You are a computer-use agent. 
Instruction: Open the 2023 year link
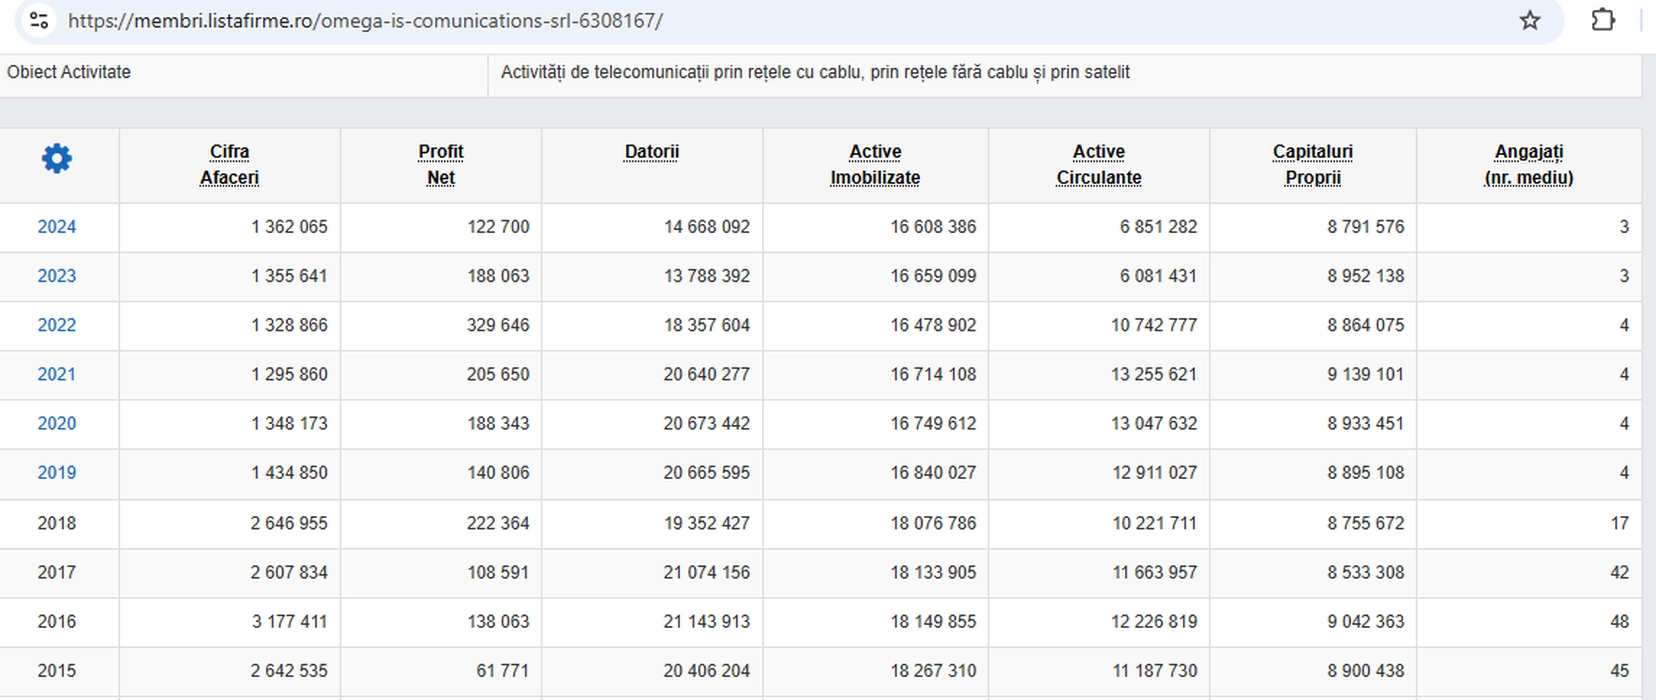pos(57,276)
